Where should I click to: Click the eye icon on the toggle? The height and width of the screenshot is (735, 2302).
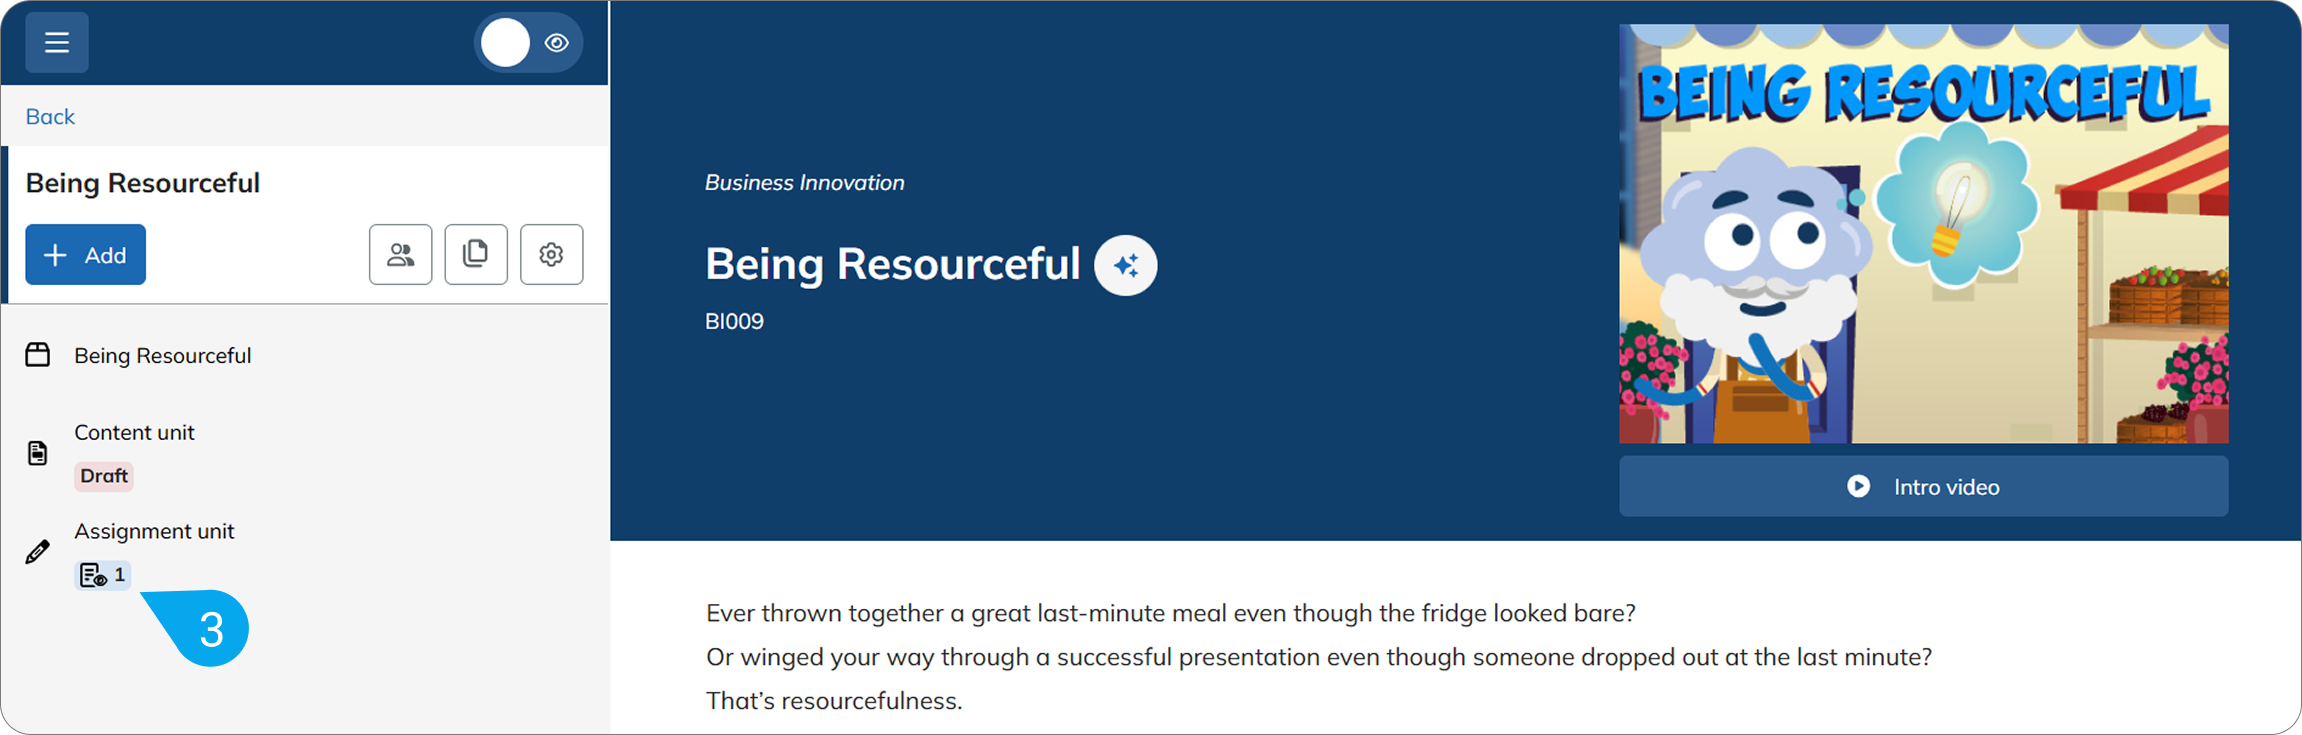point(557,43)
